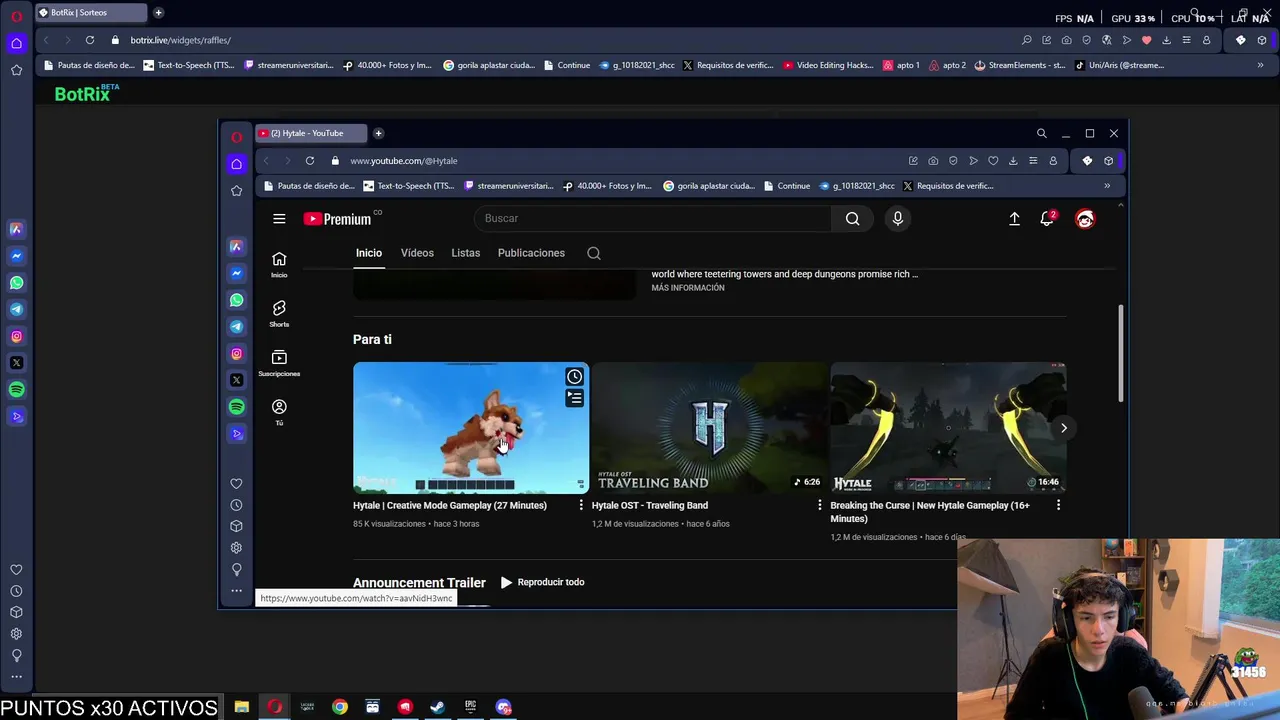Open Breaking the Curse gameplay title

(930, 512)
